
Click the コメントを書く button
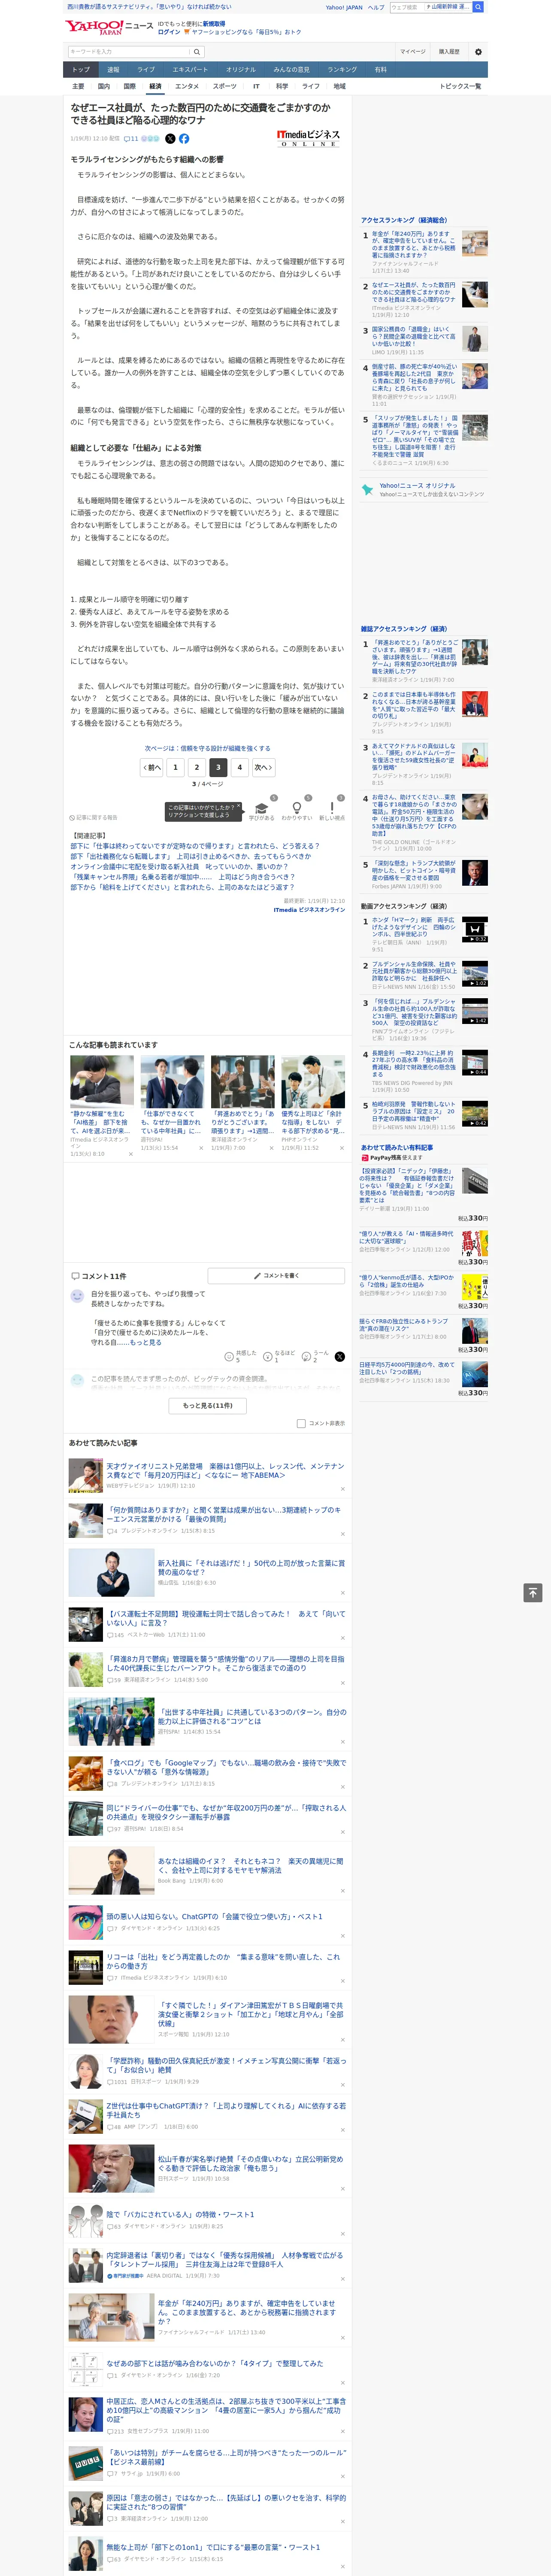[x=277, y=1276]
